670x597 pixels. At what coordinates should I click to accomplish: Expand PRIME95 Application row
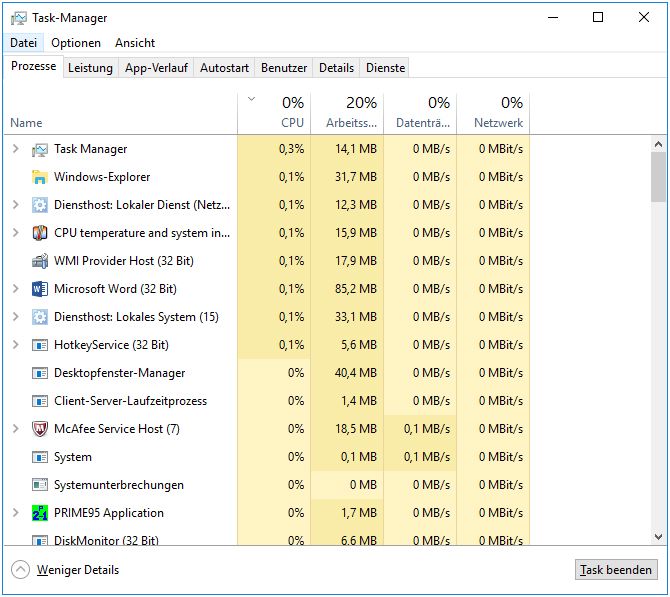pos(16,513)
